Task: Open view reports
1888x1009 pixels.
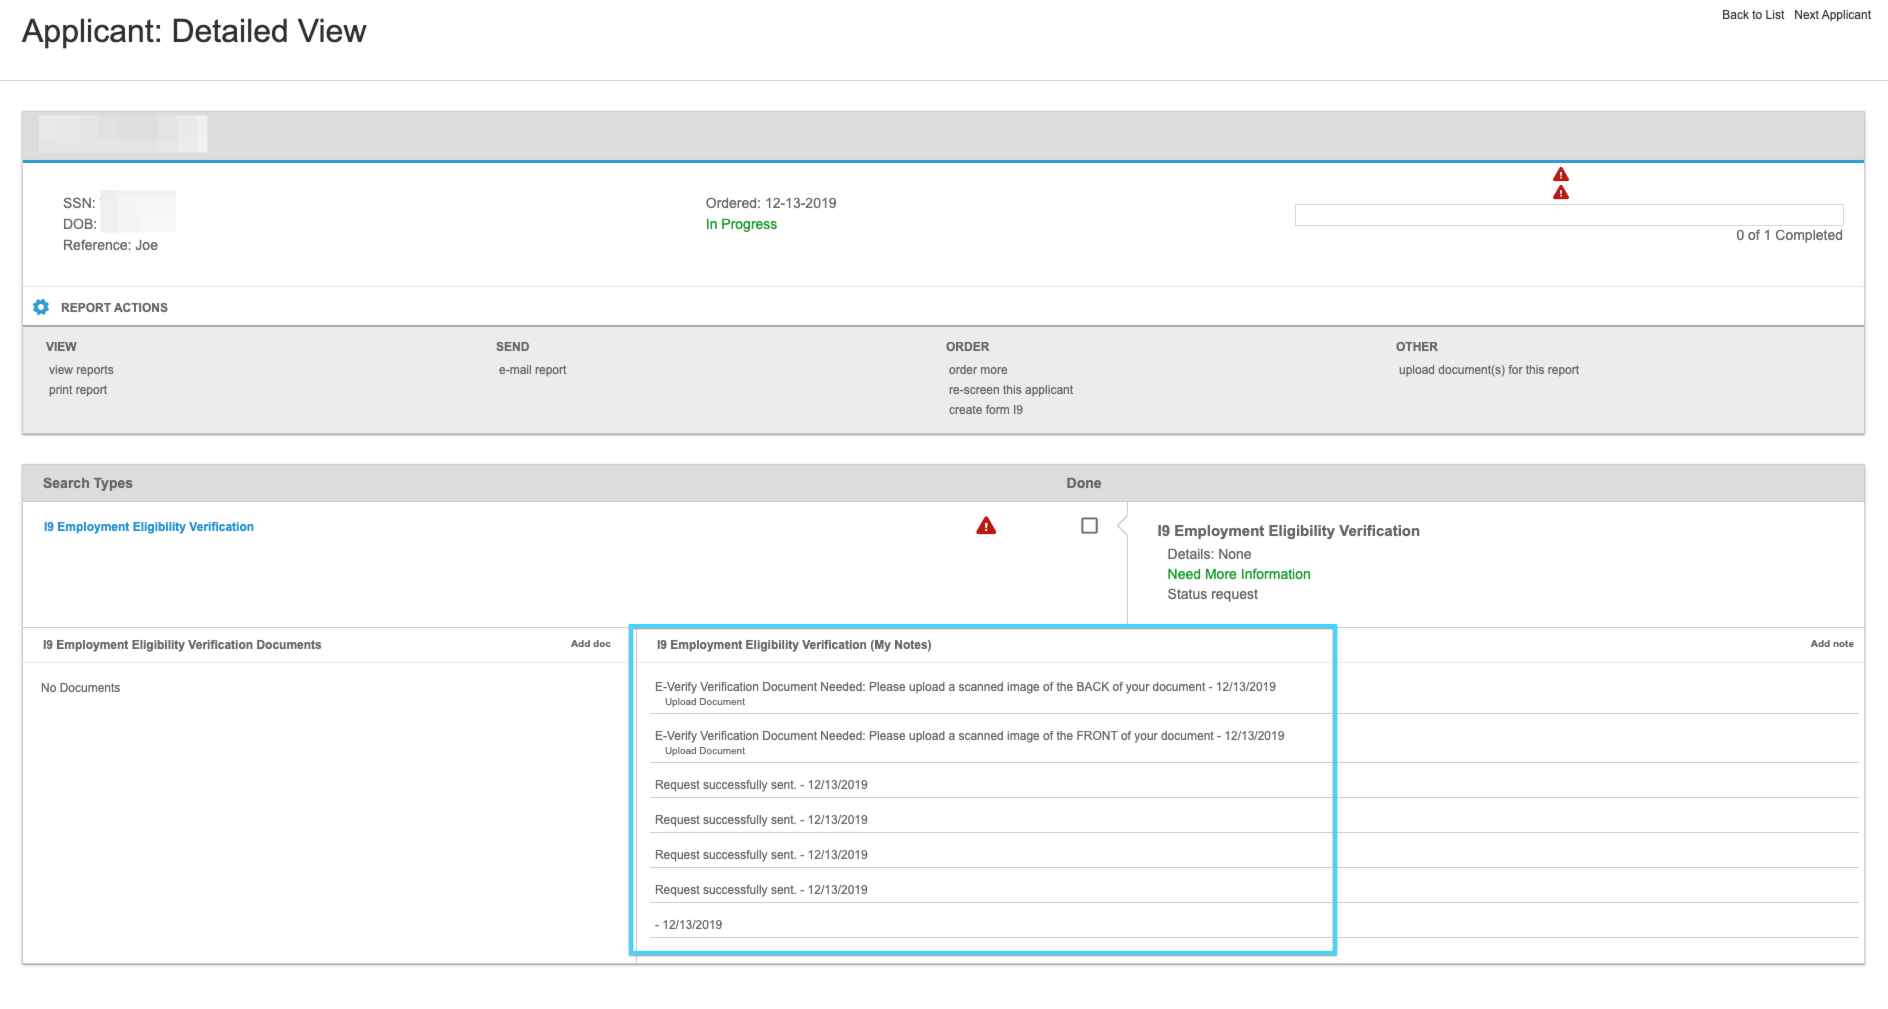Action: pyautogui.click(x=81, y=370)
